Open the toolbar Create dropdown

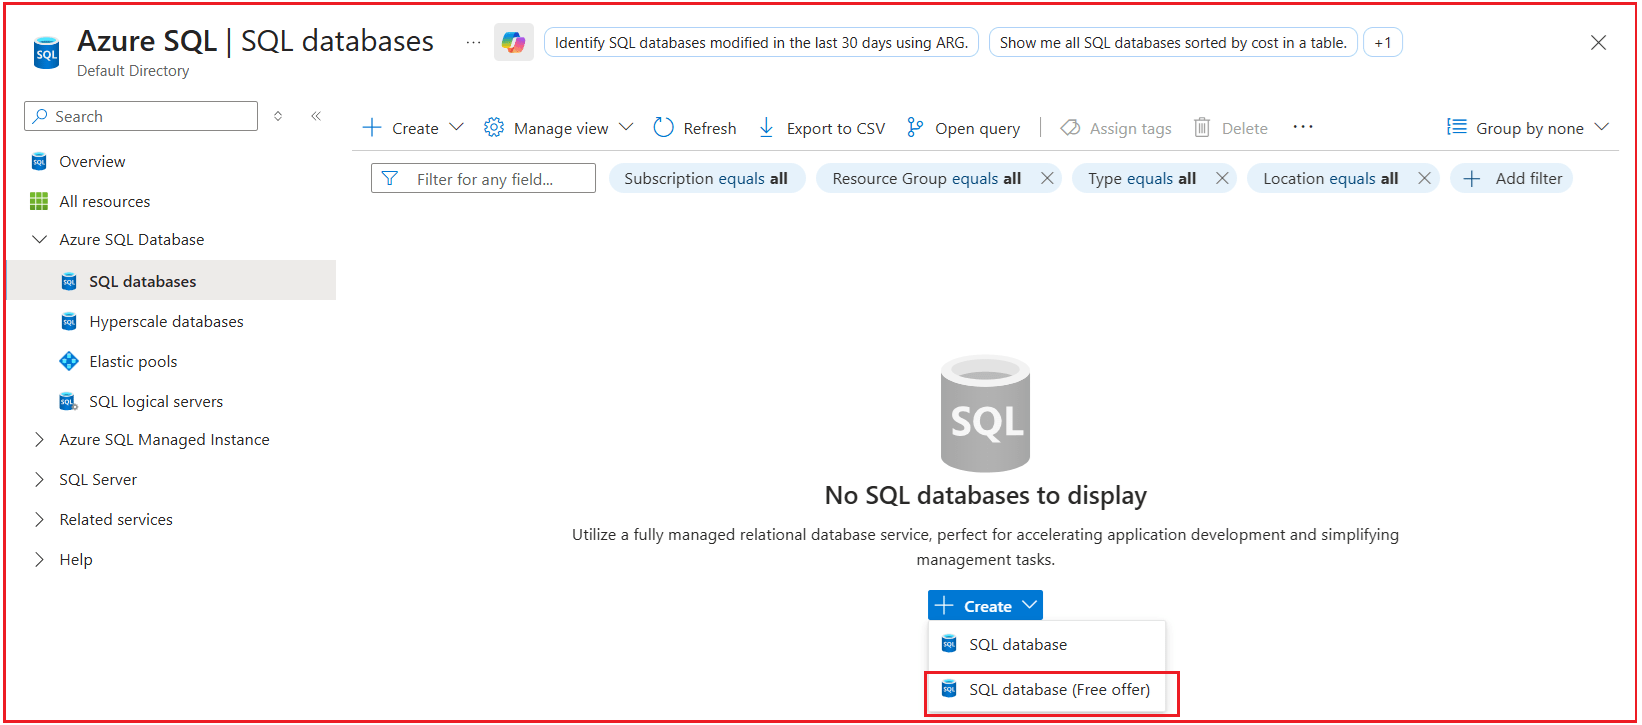(x=413, y=128)
